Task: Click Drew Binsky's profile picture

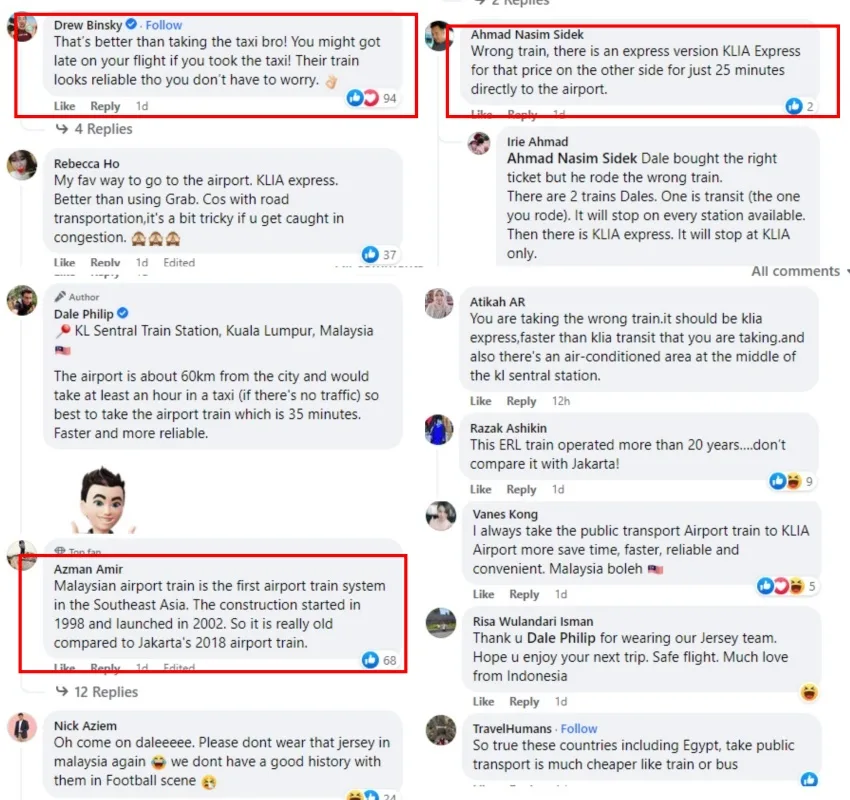Action: coord(22,28)
